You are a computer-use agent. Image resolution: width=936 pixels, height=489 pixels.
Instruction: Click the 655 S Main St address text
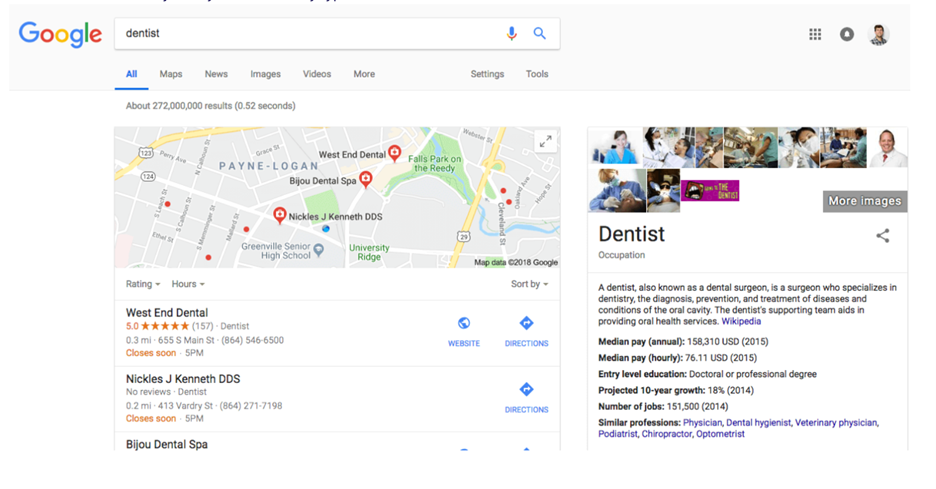pos(186,340)
